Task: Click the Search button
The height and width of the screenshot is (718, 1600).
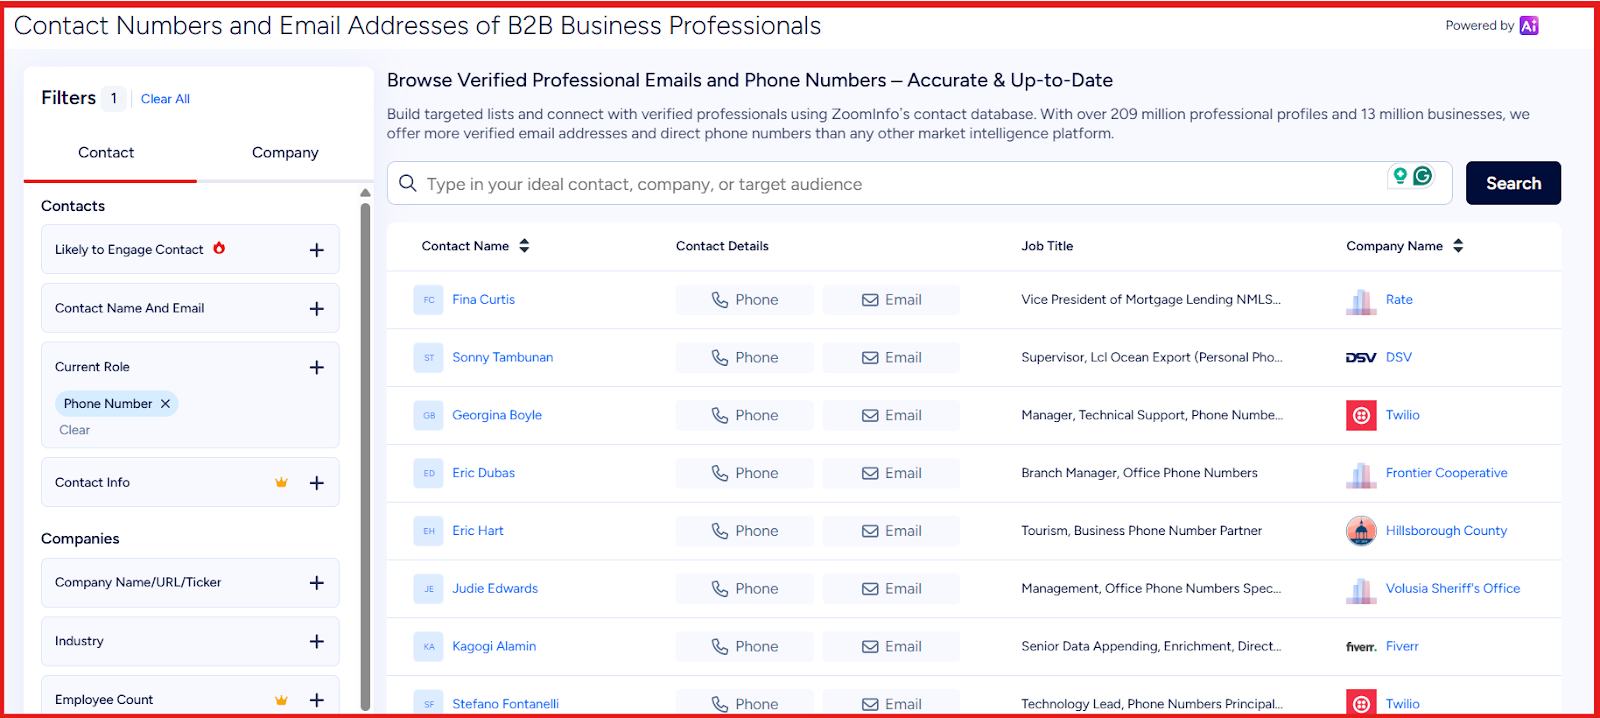Action: pos(1513,183)
